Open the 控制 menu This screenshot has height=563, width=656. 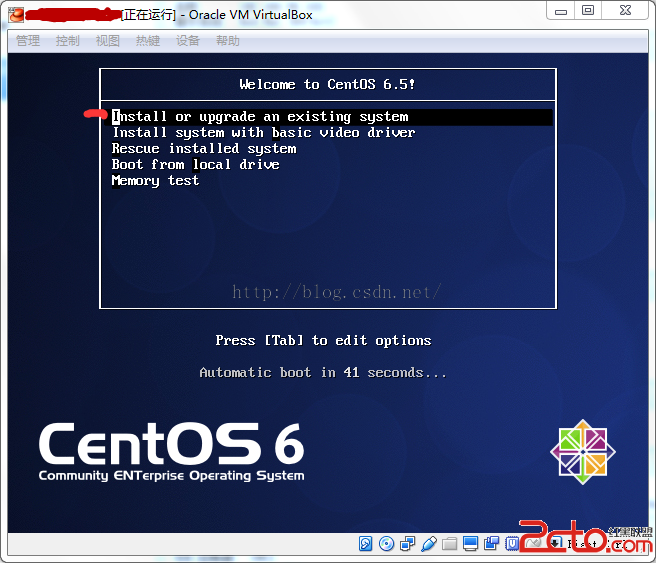(x=67, y=41)
